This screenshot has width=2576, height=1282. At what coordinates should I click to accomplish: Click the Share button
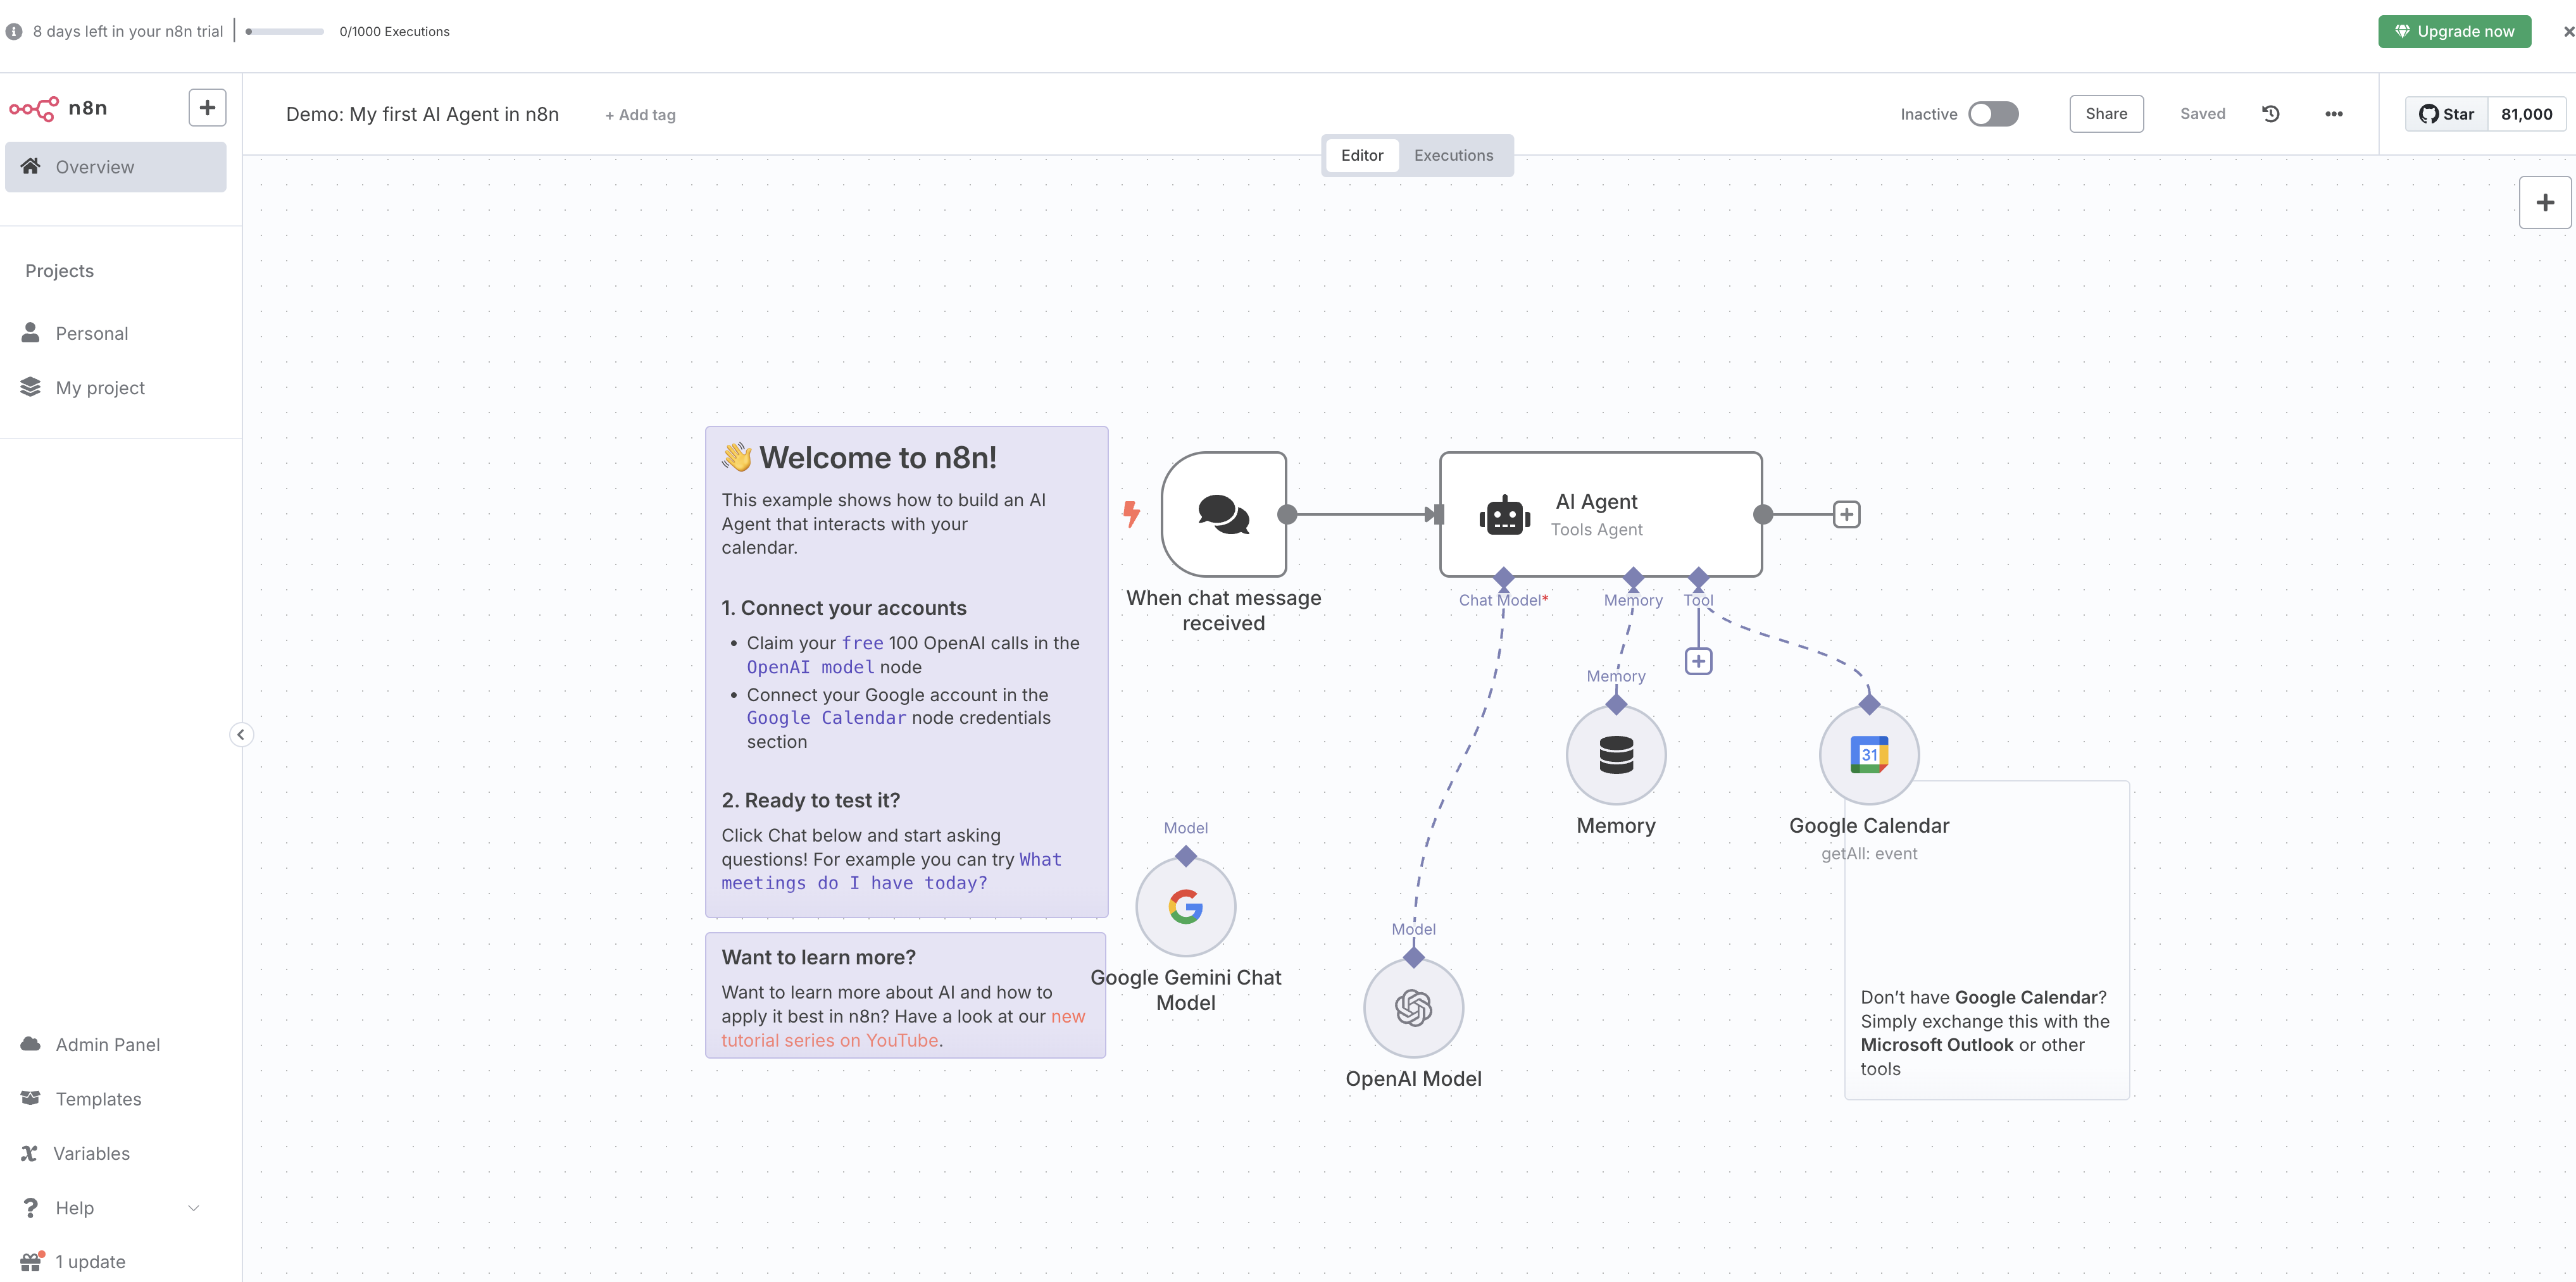[x=2105, y=114]
